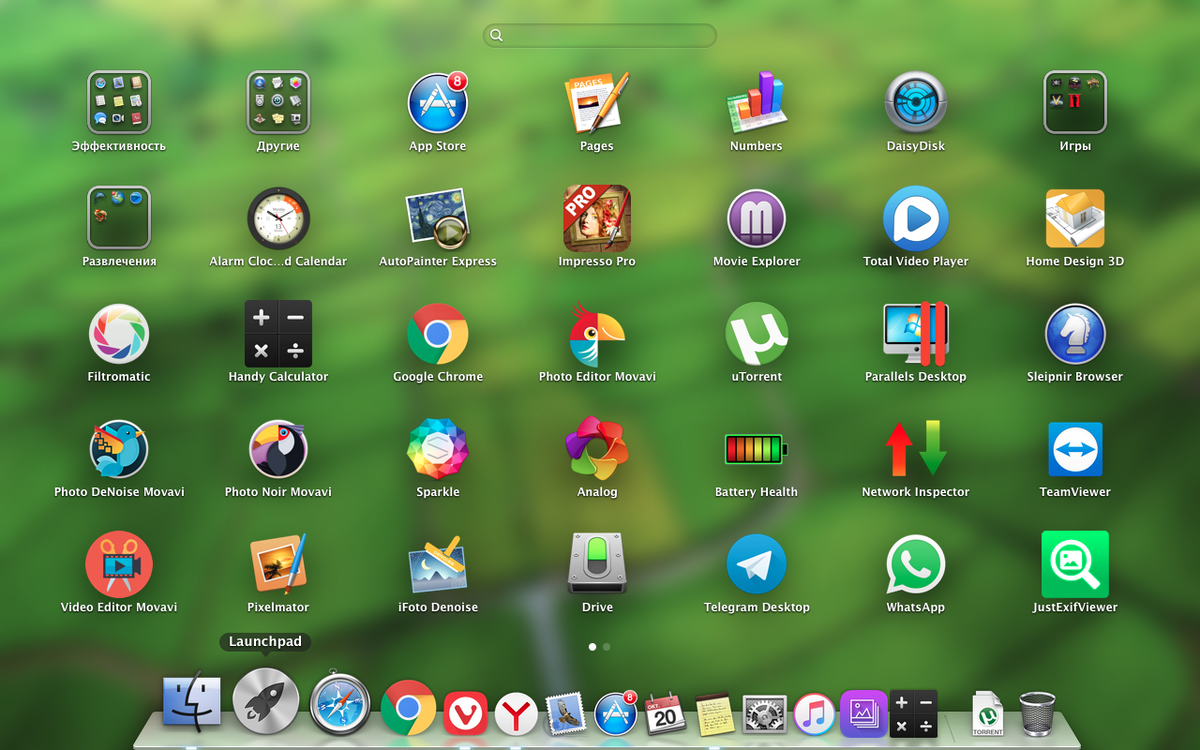This screenshot has height=750, width=1200.
Task: Launch Alarm Clock and Calendar app
Action: [278, 217]
